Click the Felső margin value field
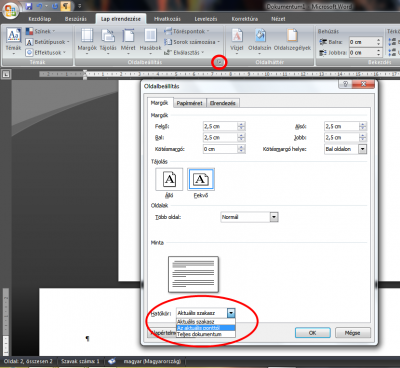This screenshot has width=400, height=368. (220, 126)
